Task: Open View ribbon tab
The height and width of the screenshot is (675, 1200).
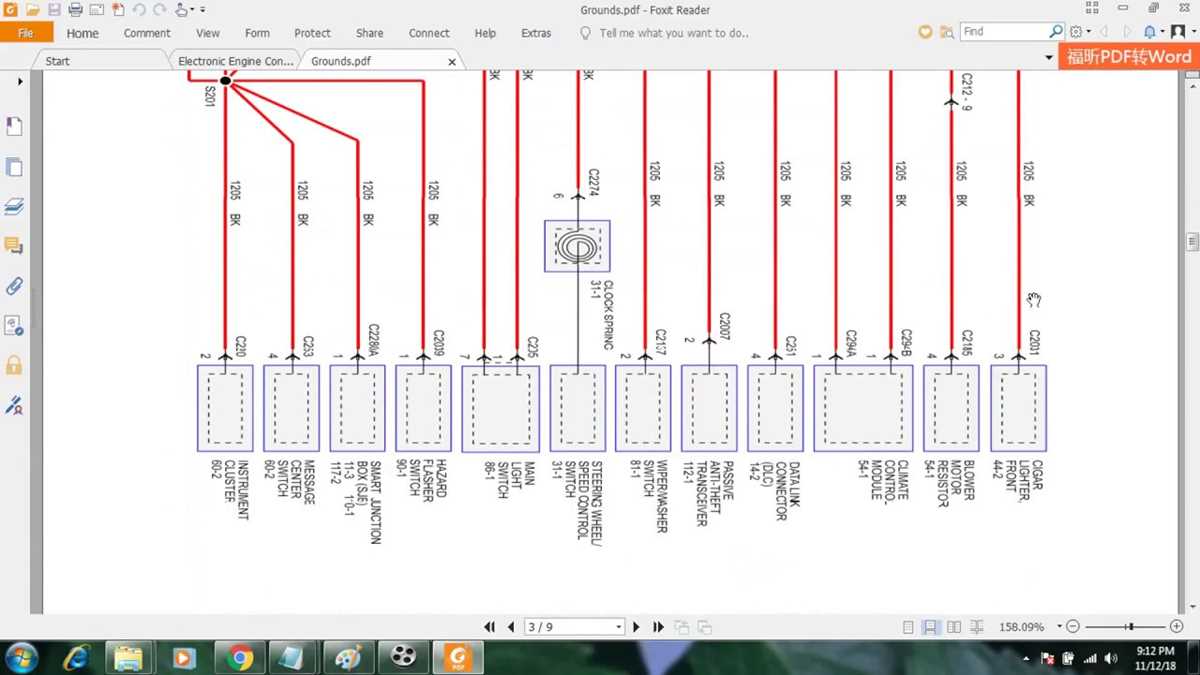Action: pos(208,33)
